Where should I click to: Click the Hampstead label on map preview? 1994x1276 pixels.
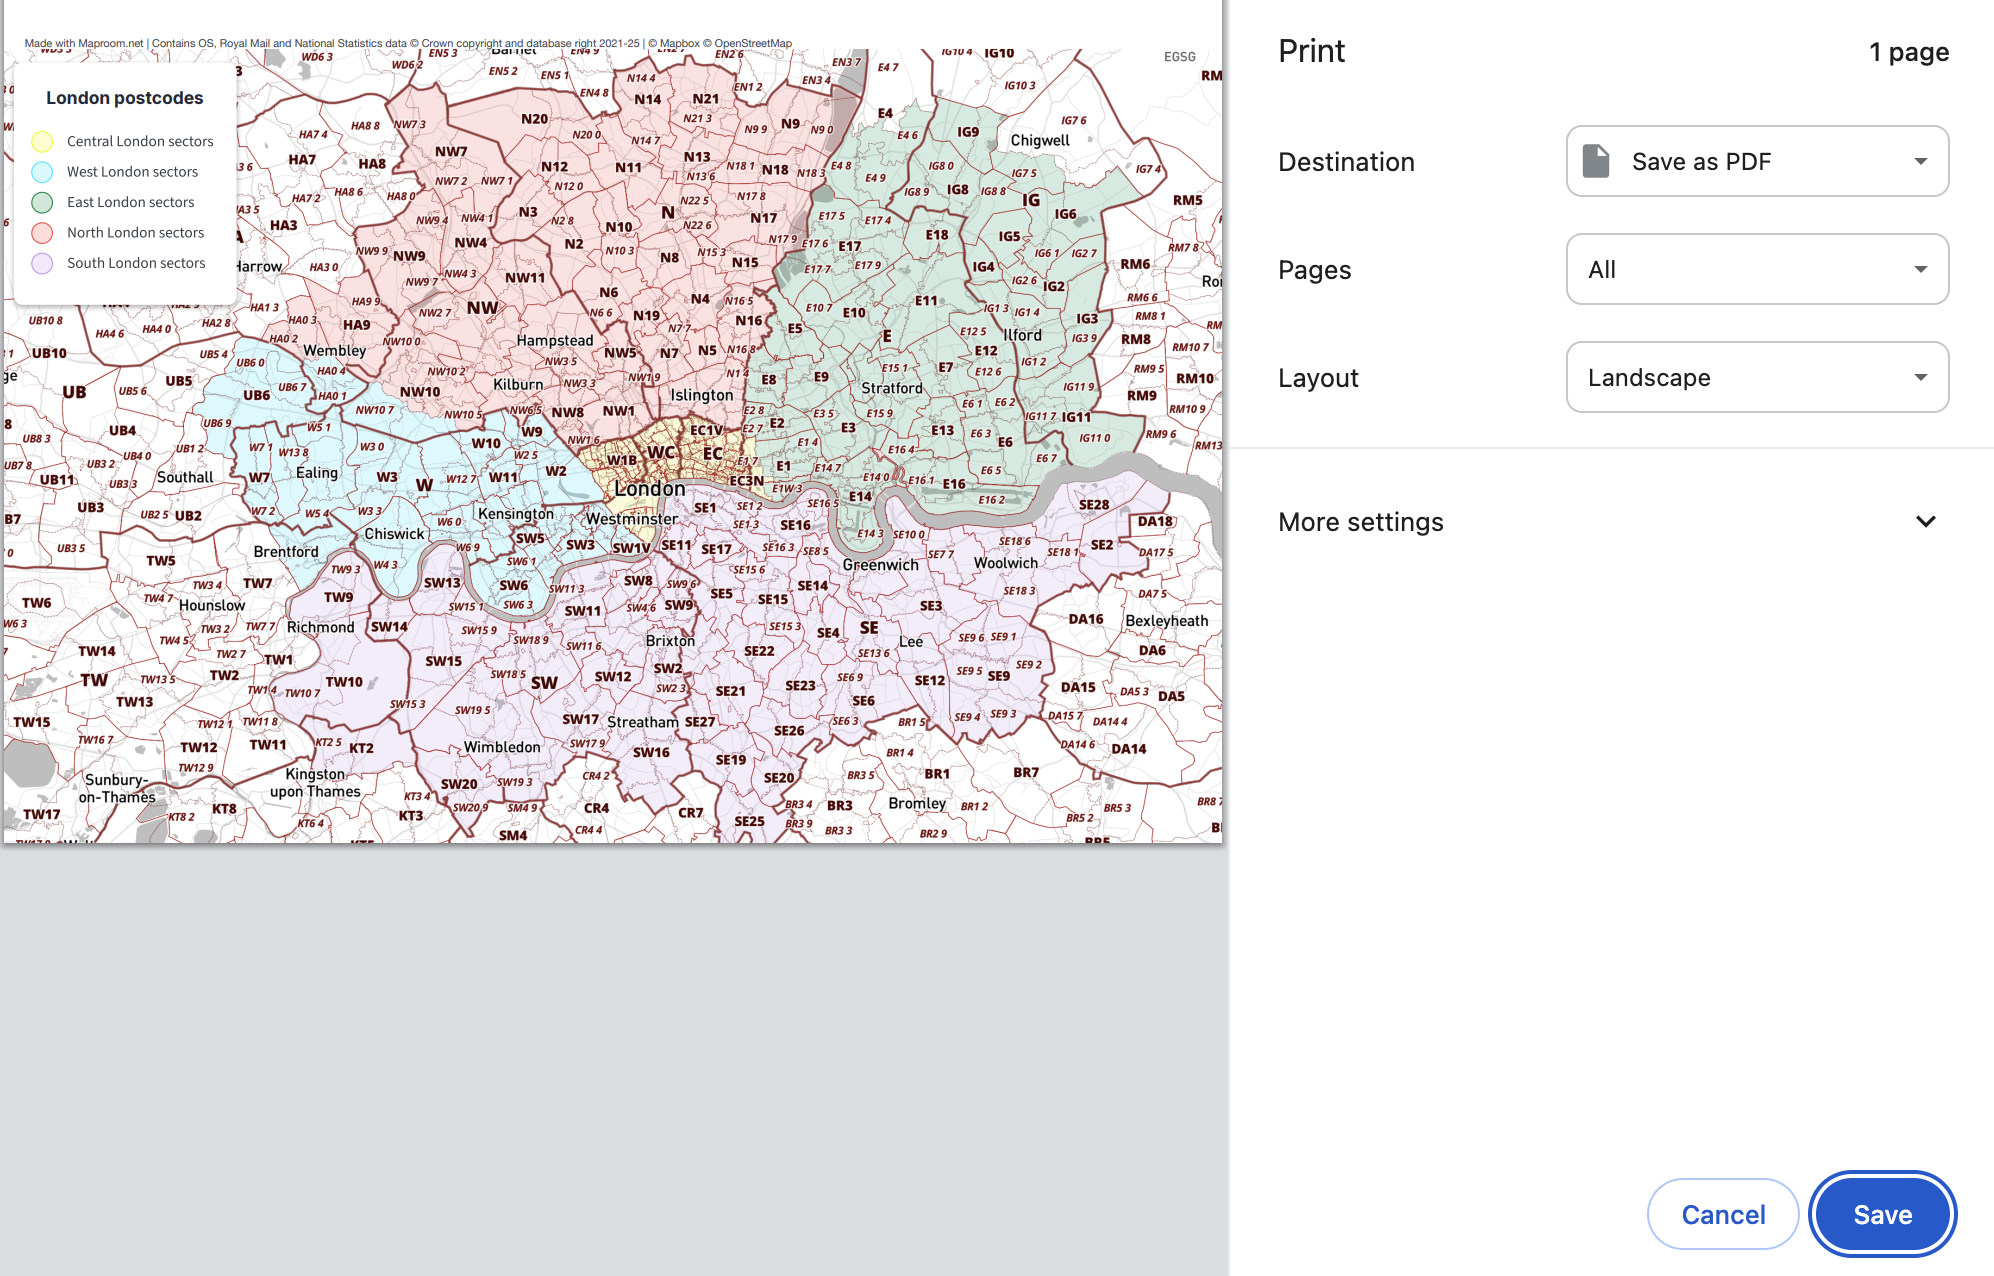[555, 341]
